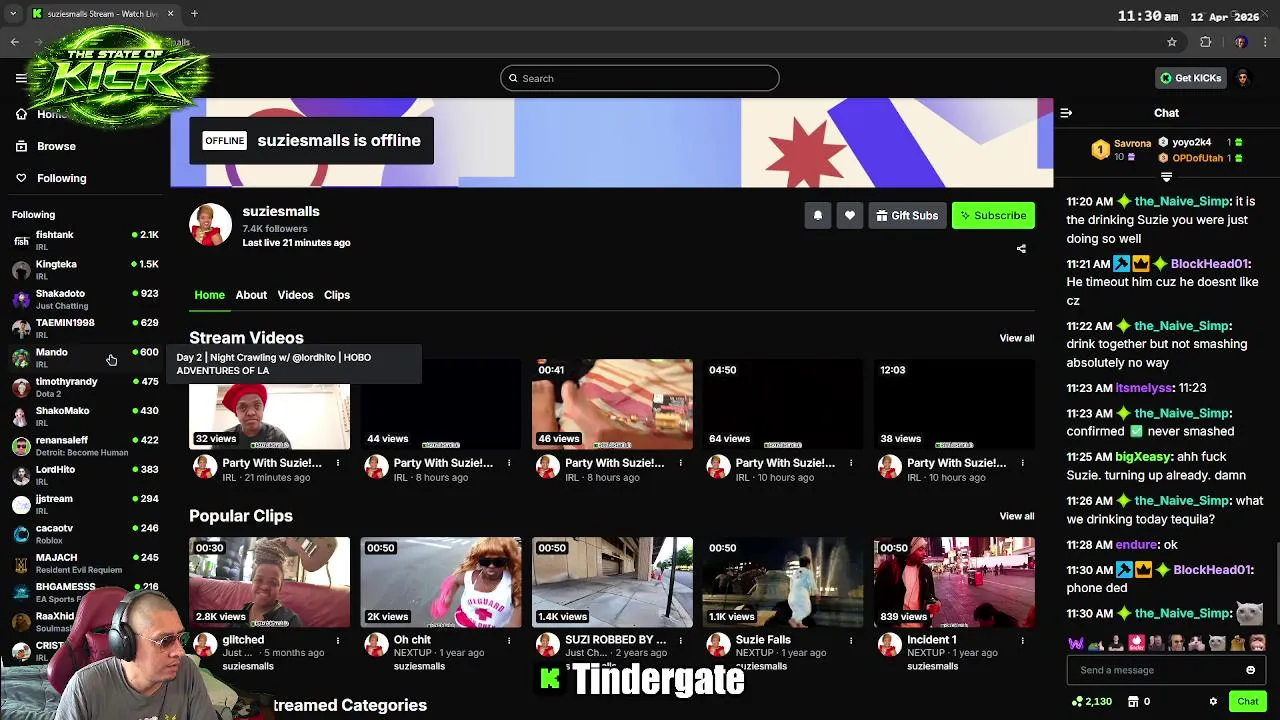Open a new browser tab
Image resolution: width=1280 pixels, height=720 pixels.
pyautogui.click(x=194, y=14)
